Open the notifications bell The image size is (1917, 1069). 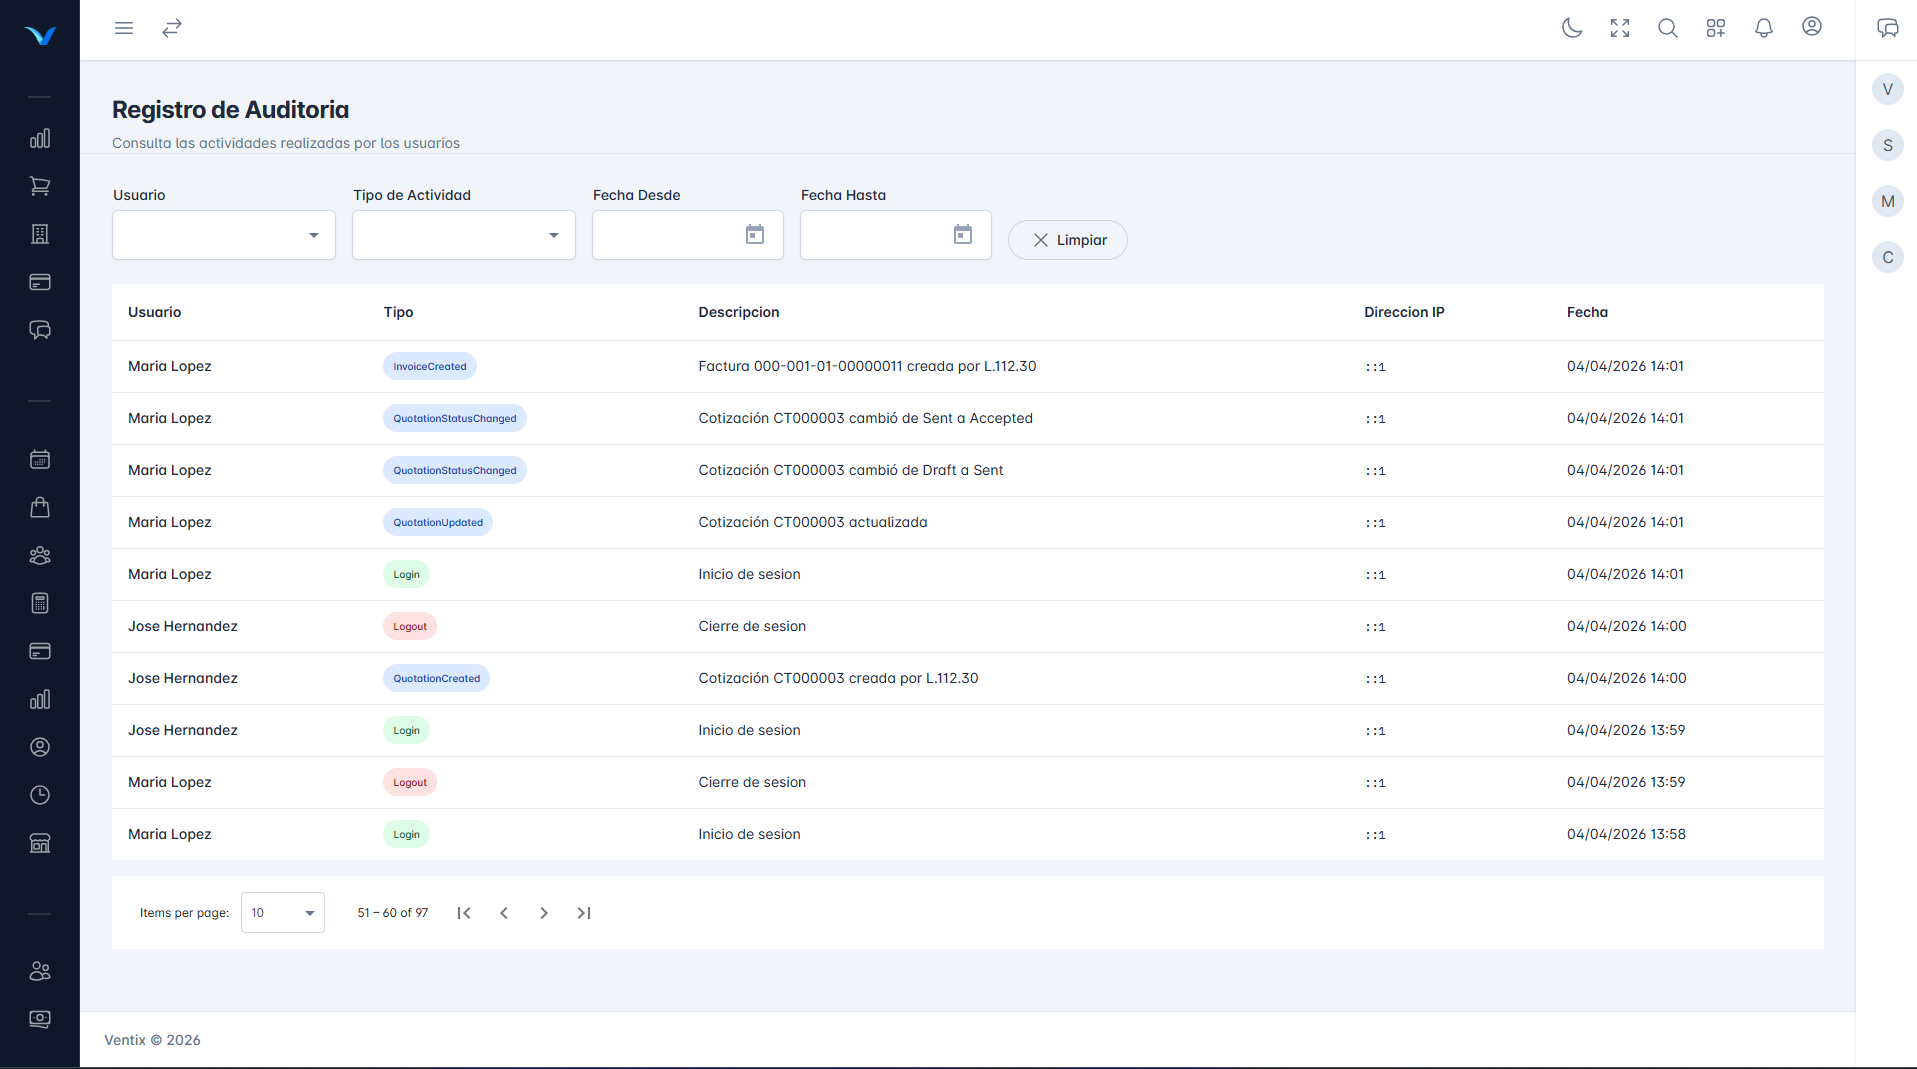[x=1763, y=28]
